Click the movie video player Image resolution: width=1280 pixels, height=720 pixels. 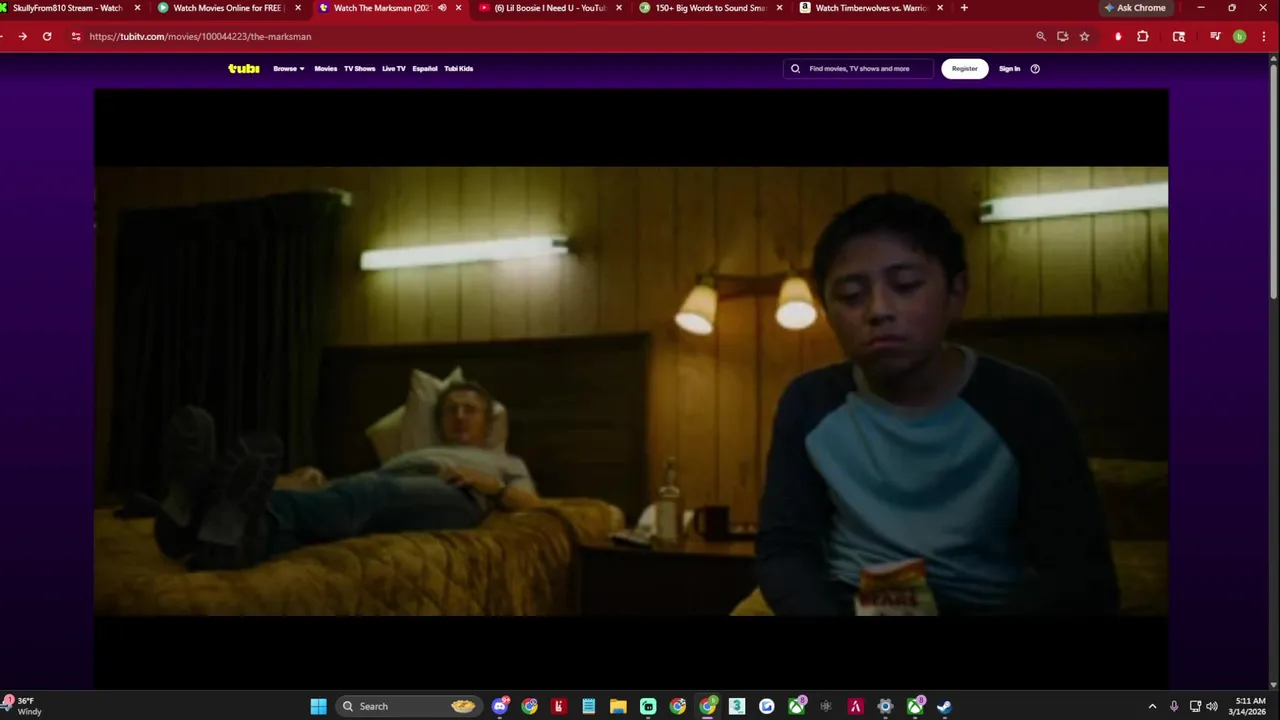coord(631,390)
